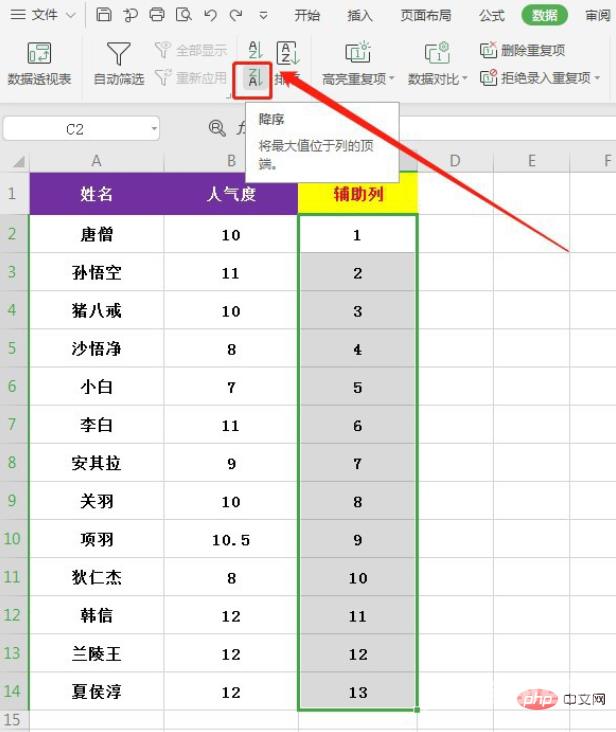Click the Name Box showing C2
Viewport: 616px width, 732px height.
click(75, 128)
